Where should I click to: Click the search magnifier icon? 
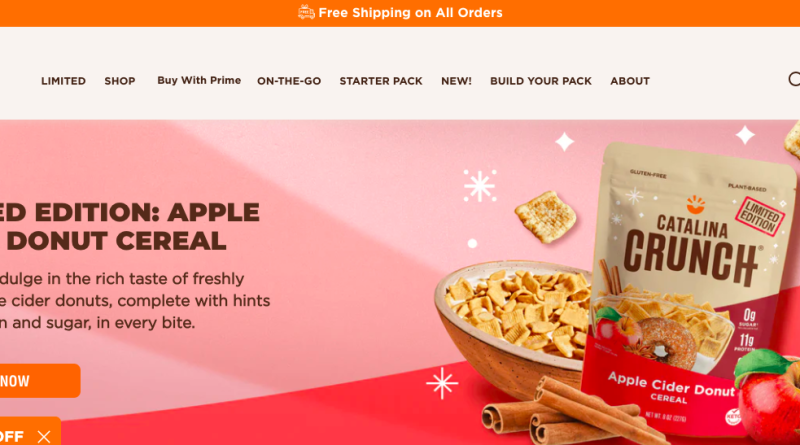pos(794,79)
